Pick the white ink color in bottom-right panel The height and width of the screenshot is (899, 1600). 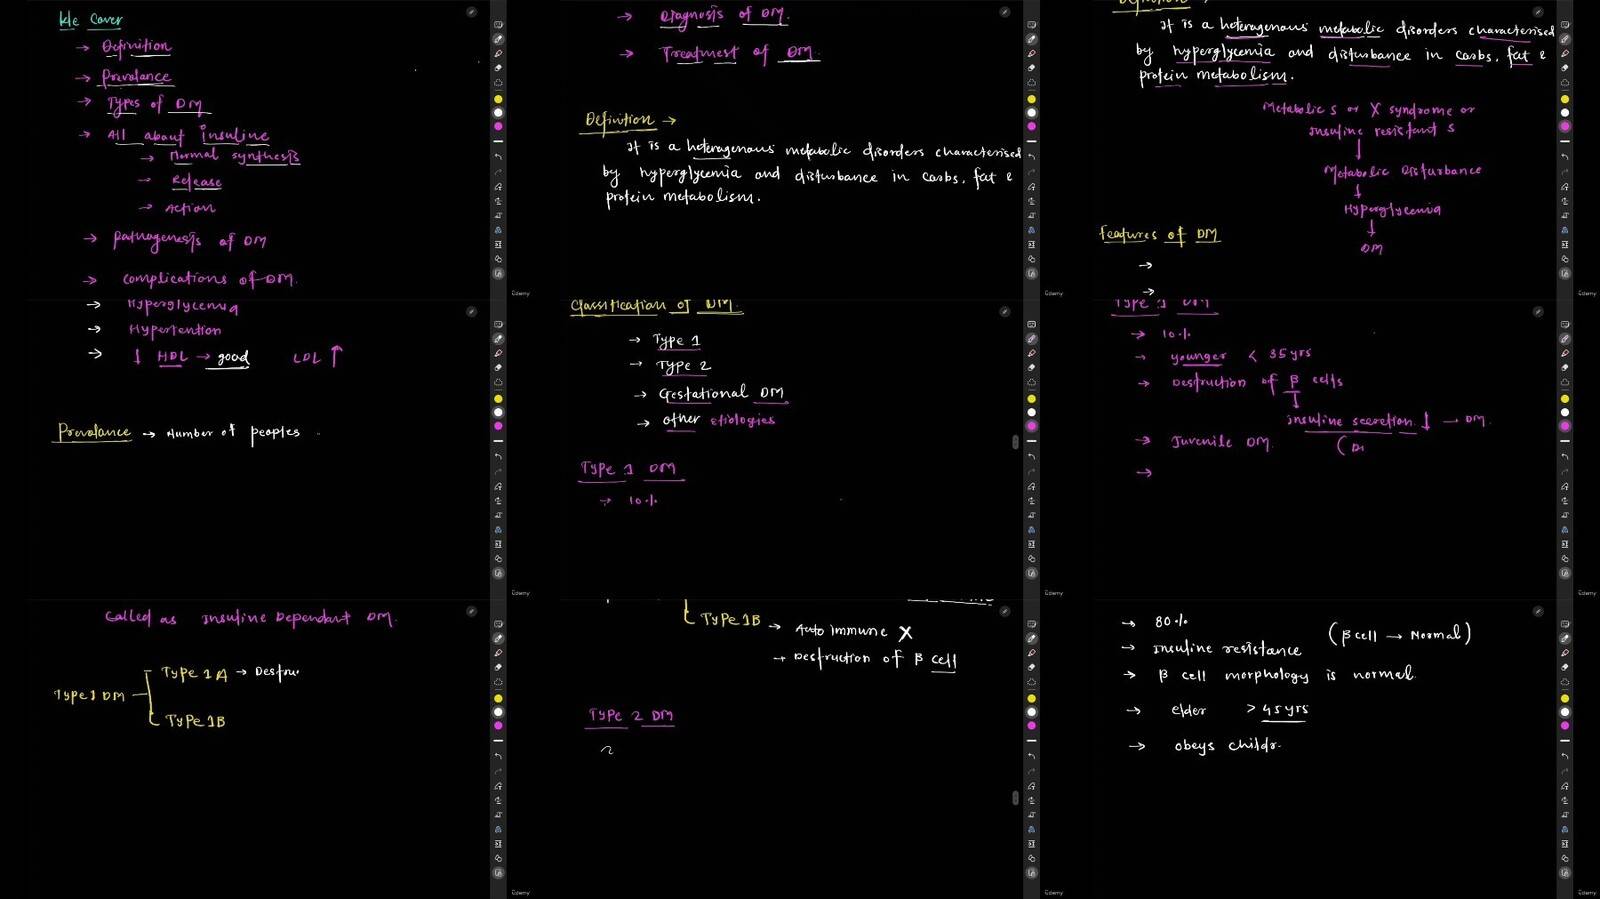click(x=1564, y=711)
